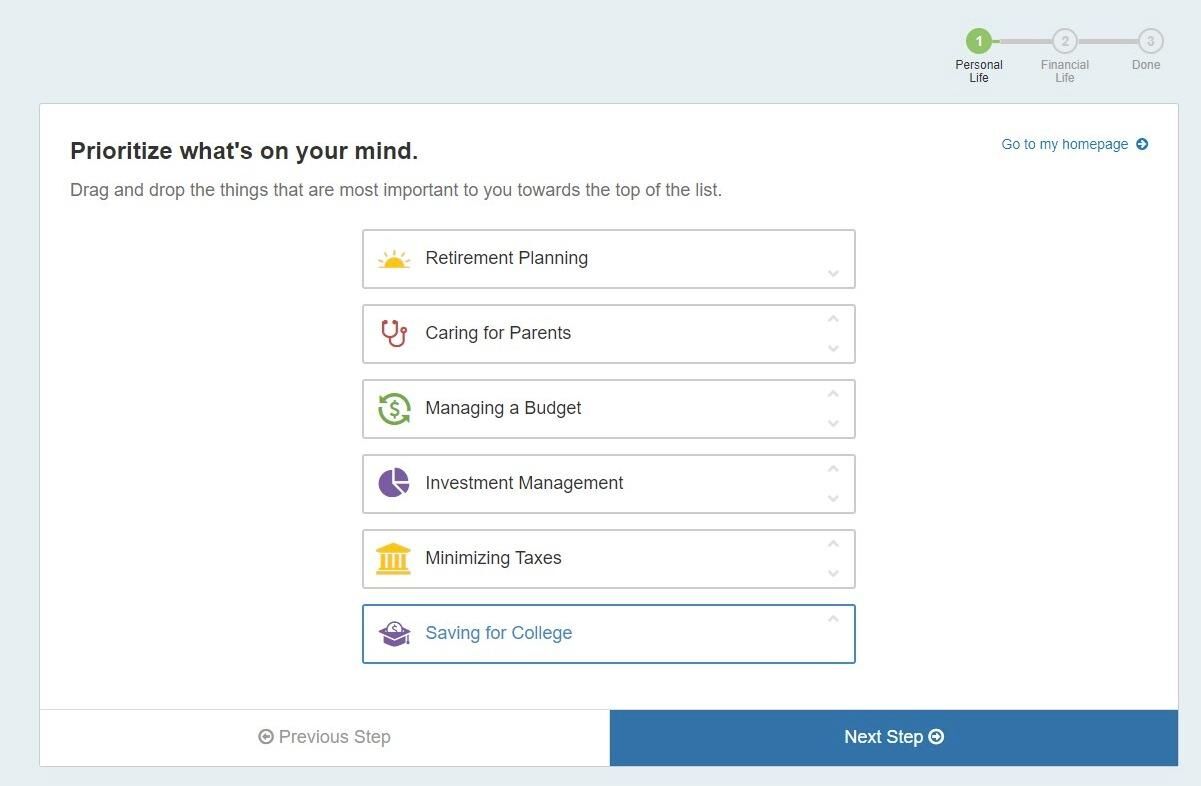Image resolution: width=1201 pixels, height=786 pixels.
Task: Move Investment Management up with chevron
Action: [833, 469]
